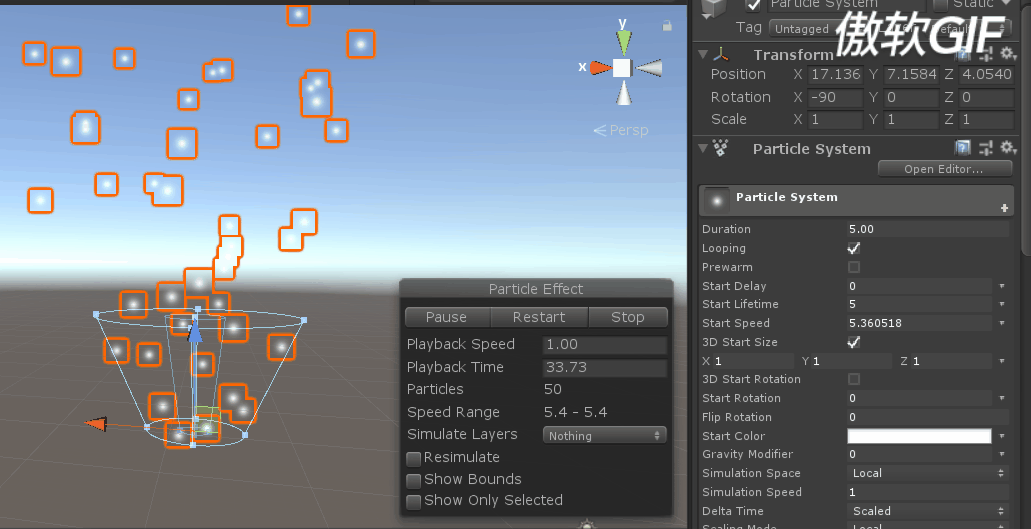Disable the Looping checkbox
The image size is (1031, 529).
coord(853,248)
